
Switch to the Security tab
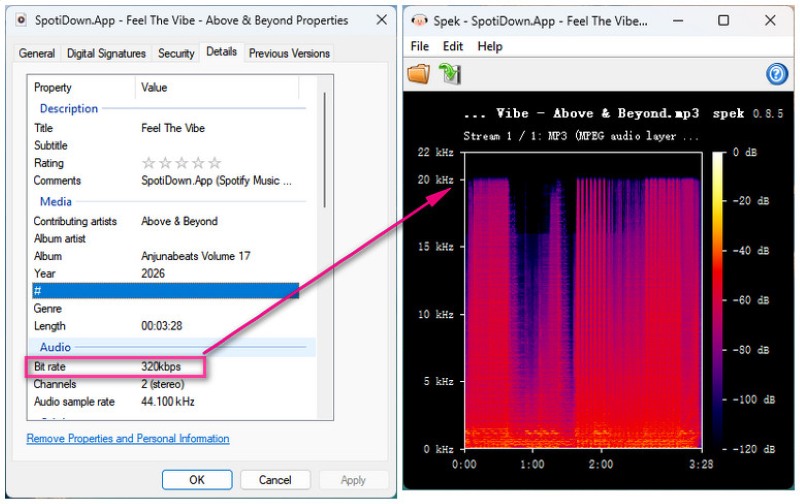[x=176, y=53]
